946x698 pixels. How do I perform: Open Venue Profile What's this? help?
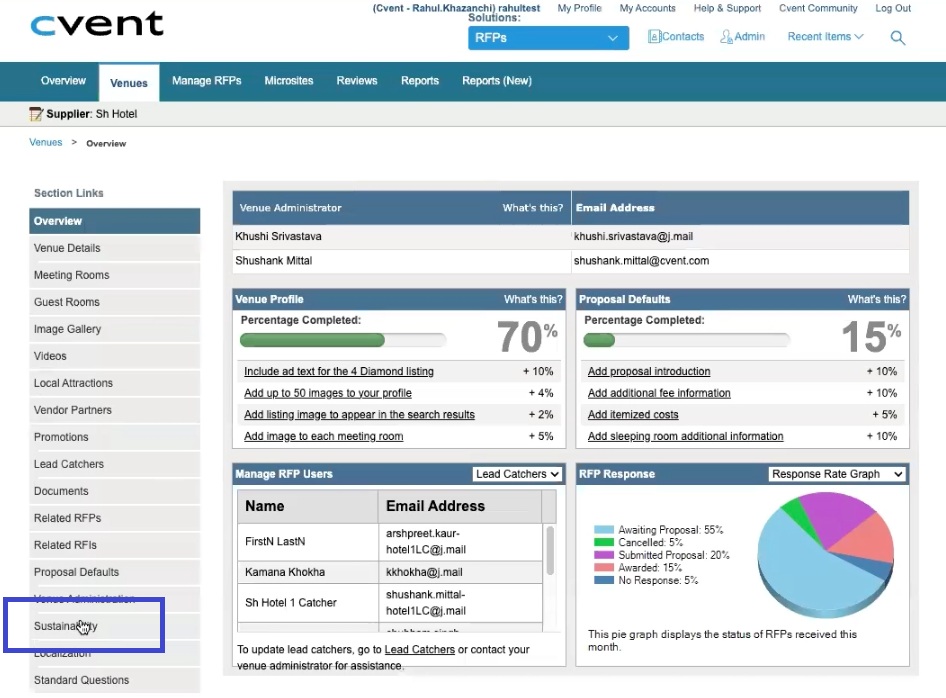(533, 299)
